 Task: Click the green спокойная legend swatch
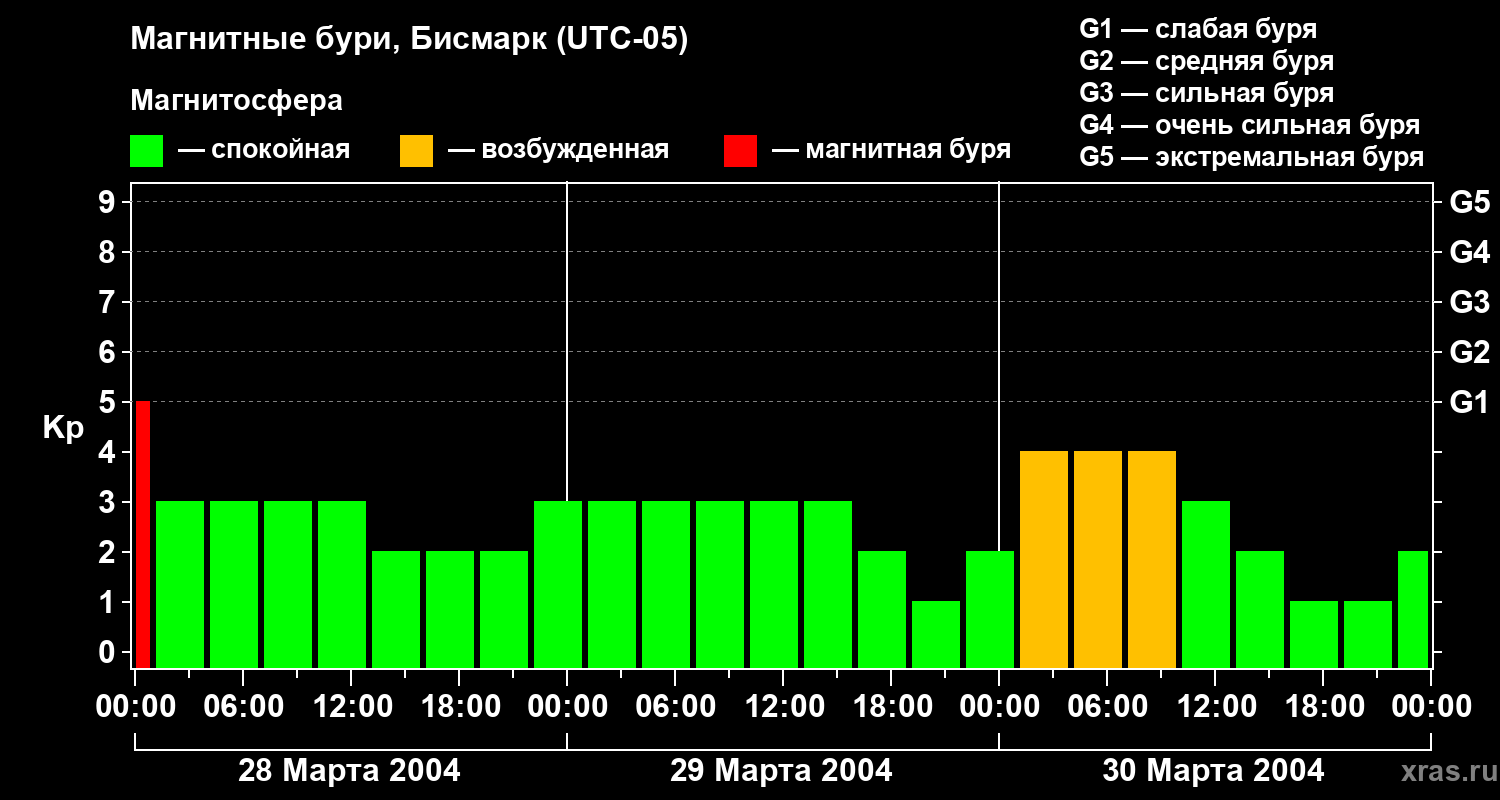click(x=146, y=151)
